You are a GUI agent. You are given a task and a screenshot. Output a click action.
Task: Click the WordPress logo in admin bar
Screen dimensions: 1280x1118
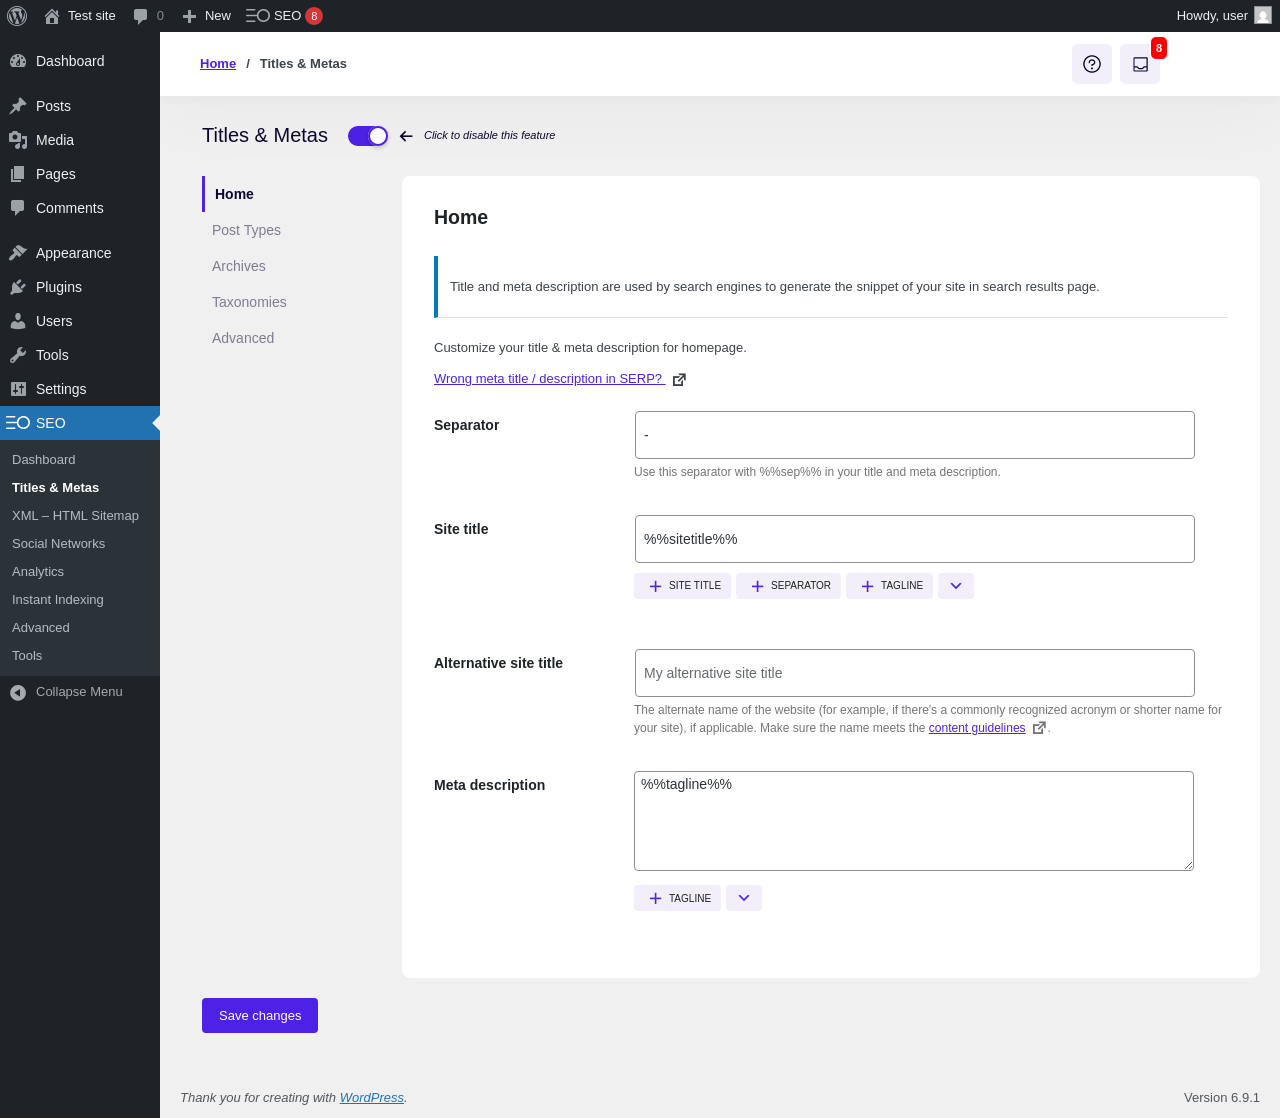point(17,16)
